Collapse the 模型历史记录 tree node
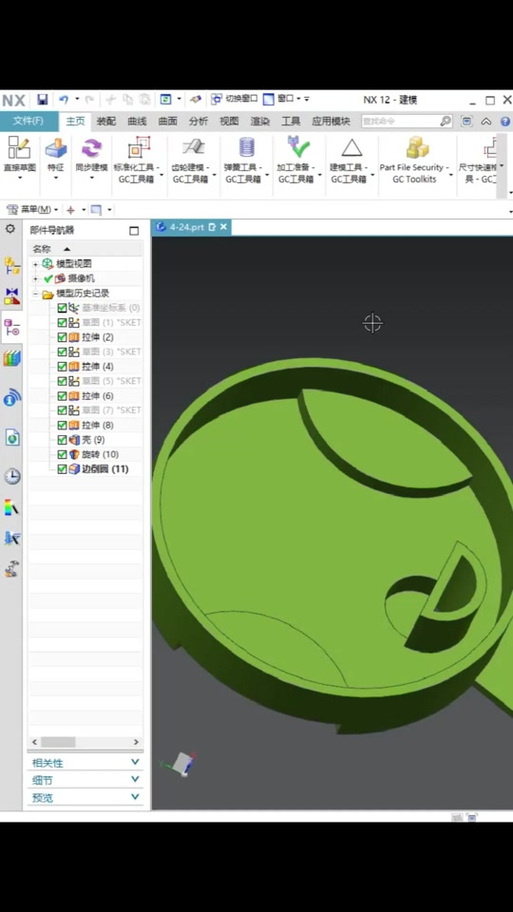Image resolution: width=513 pixels, height=912 pixels. pos(35,294)
